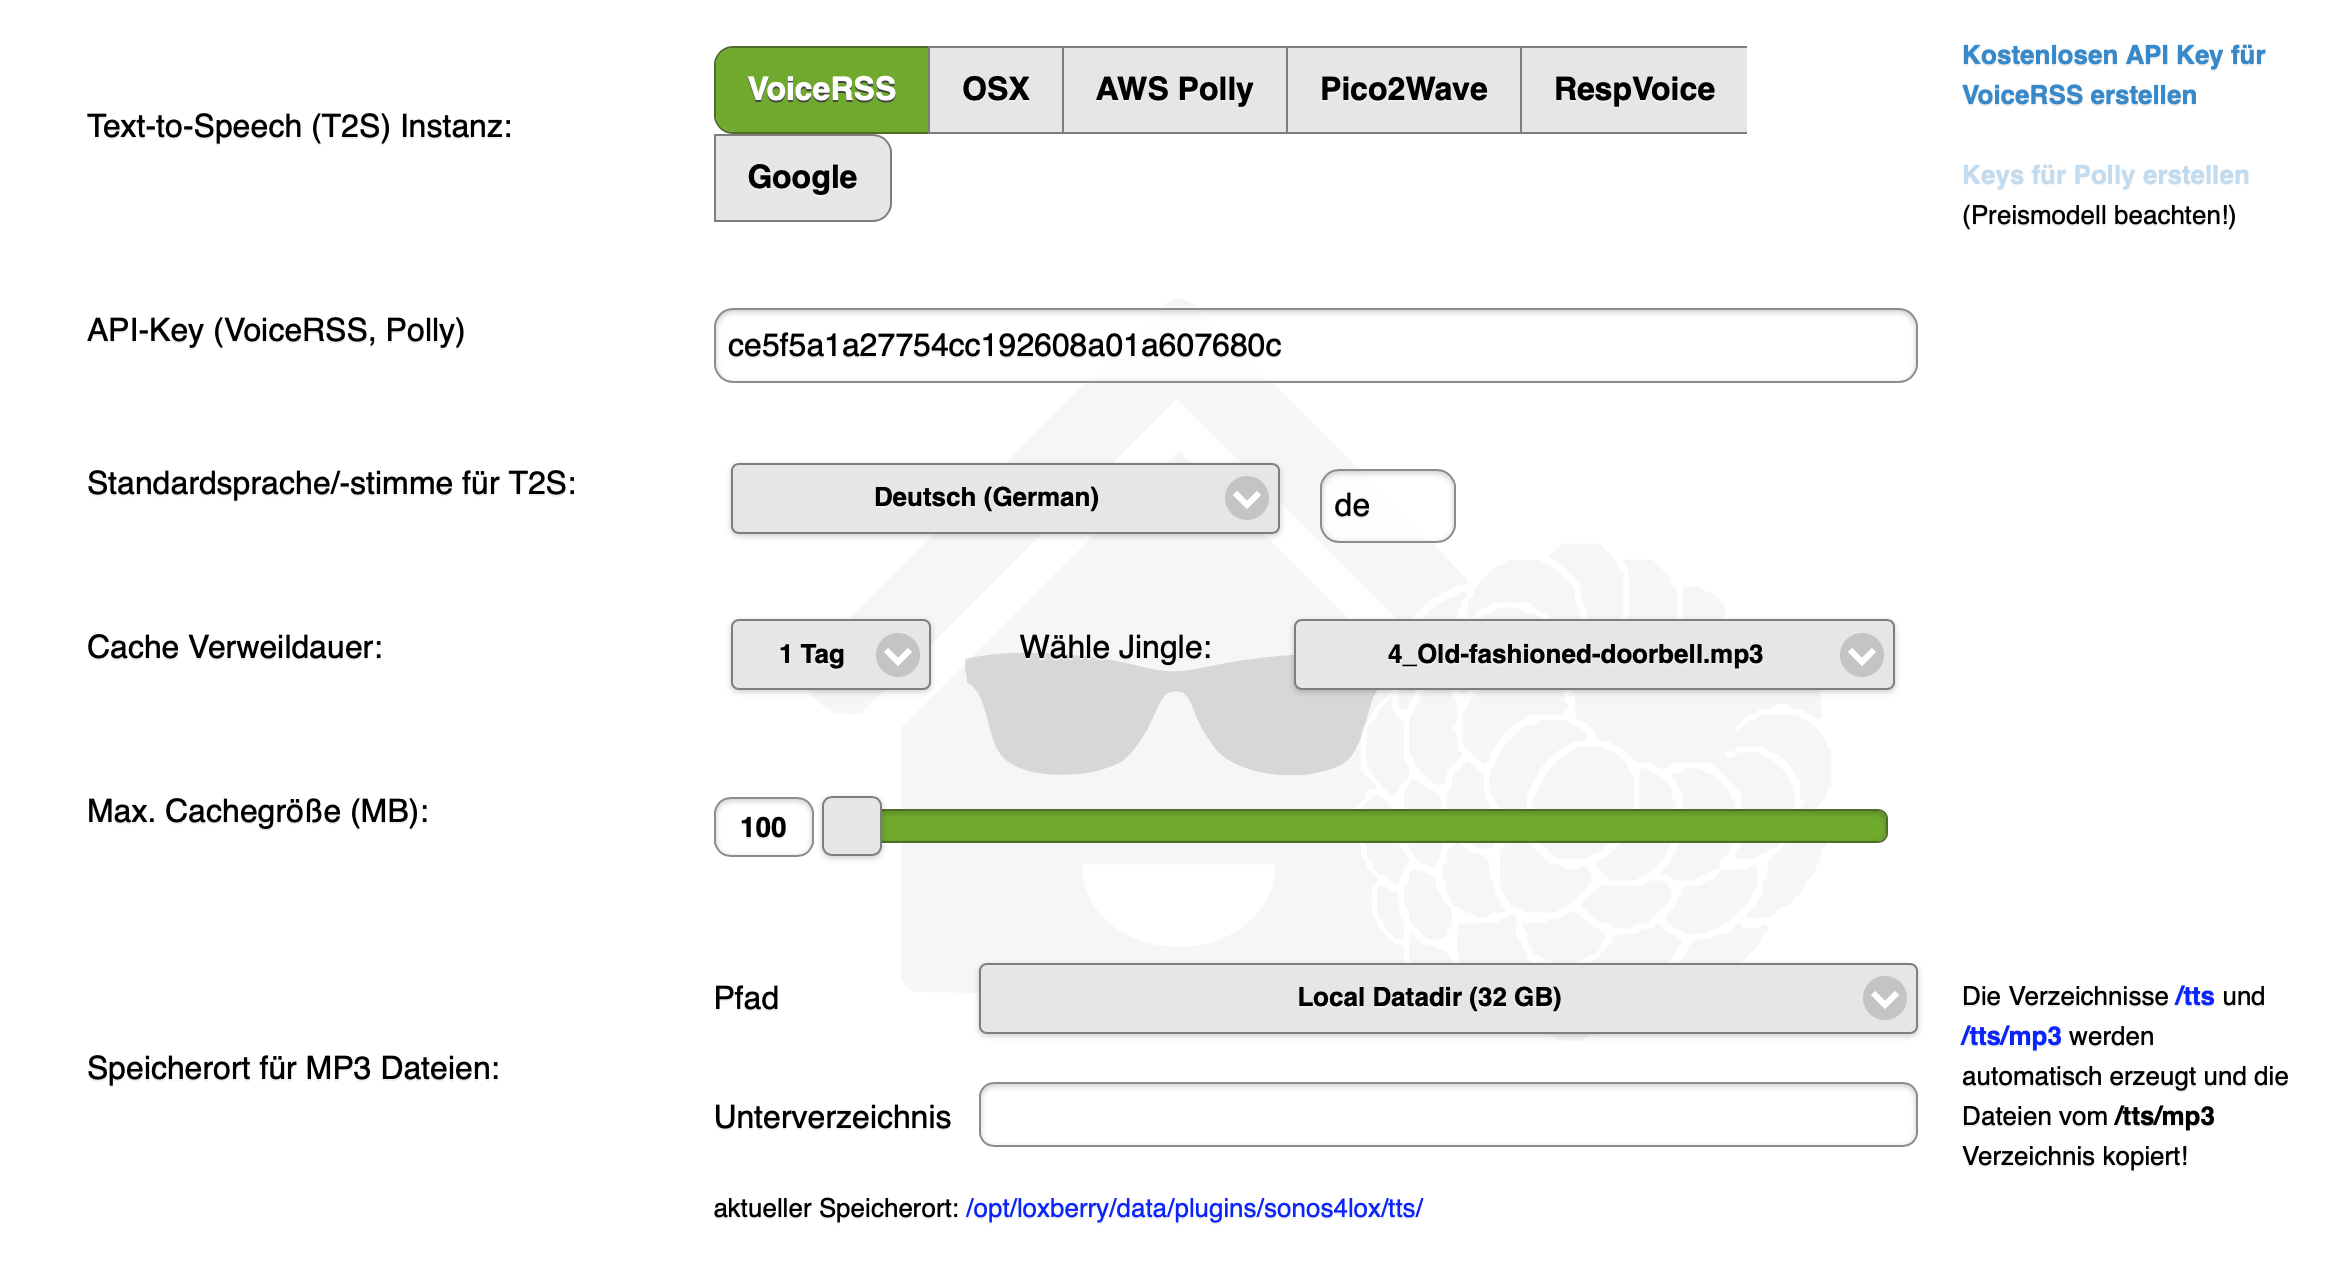Select Google as T2S engine

point(802,177)
